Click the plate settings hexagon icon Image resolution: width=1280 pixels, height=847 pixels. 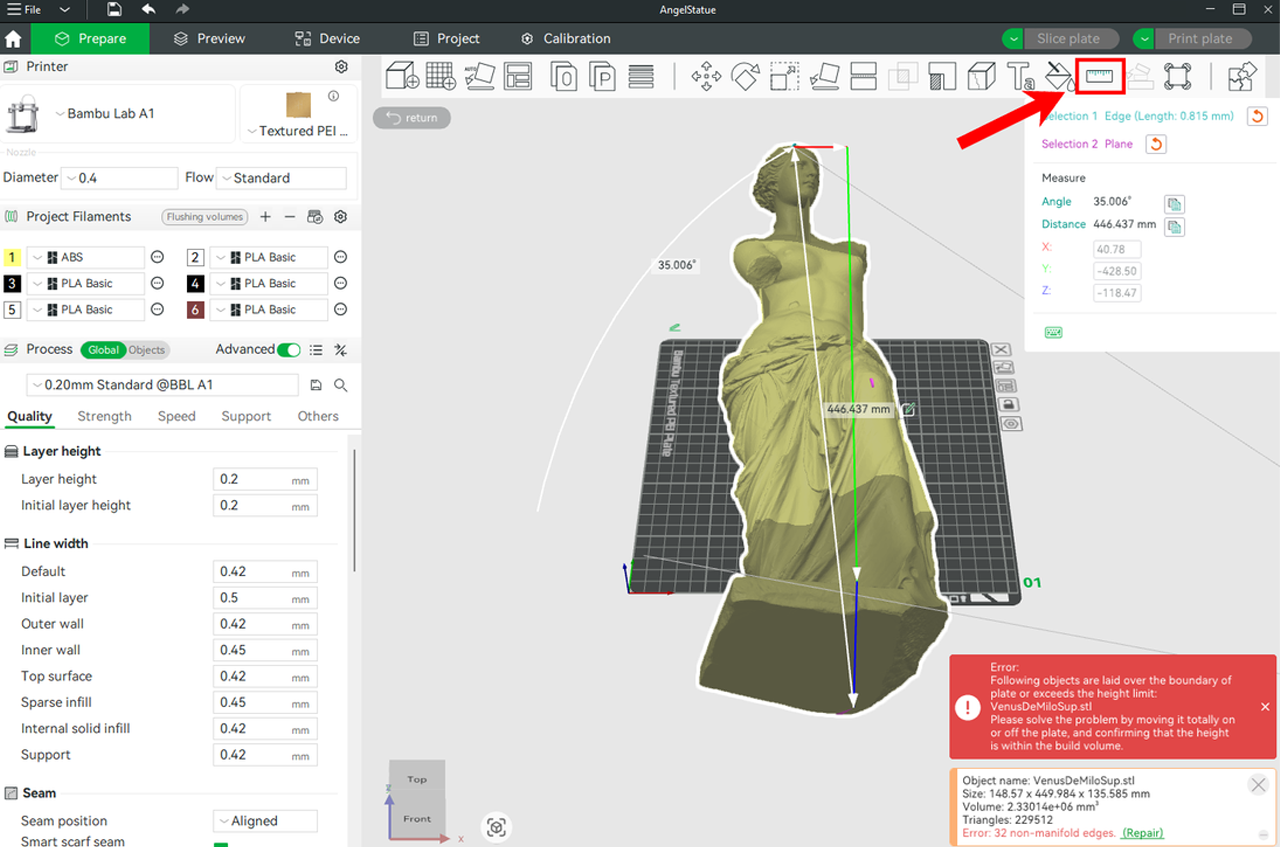[1011, 423]
